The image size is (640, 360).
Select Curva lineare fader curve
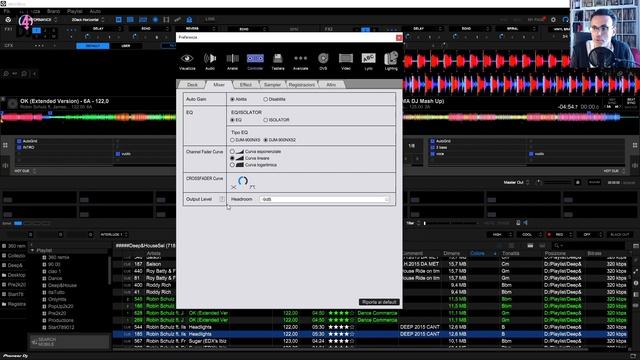[232, 158]
